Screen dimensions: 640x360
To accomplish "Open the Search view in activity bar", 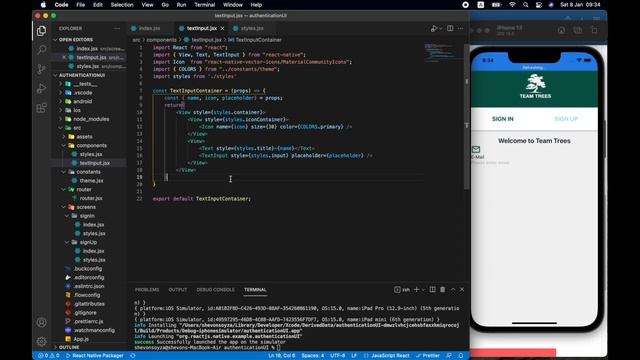I will click(41, 50).
